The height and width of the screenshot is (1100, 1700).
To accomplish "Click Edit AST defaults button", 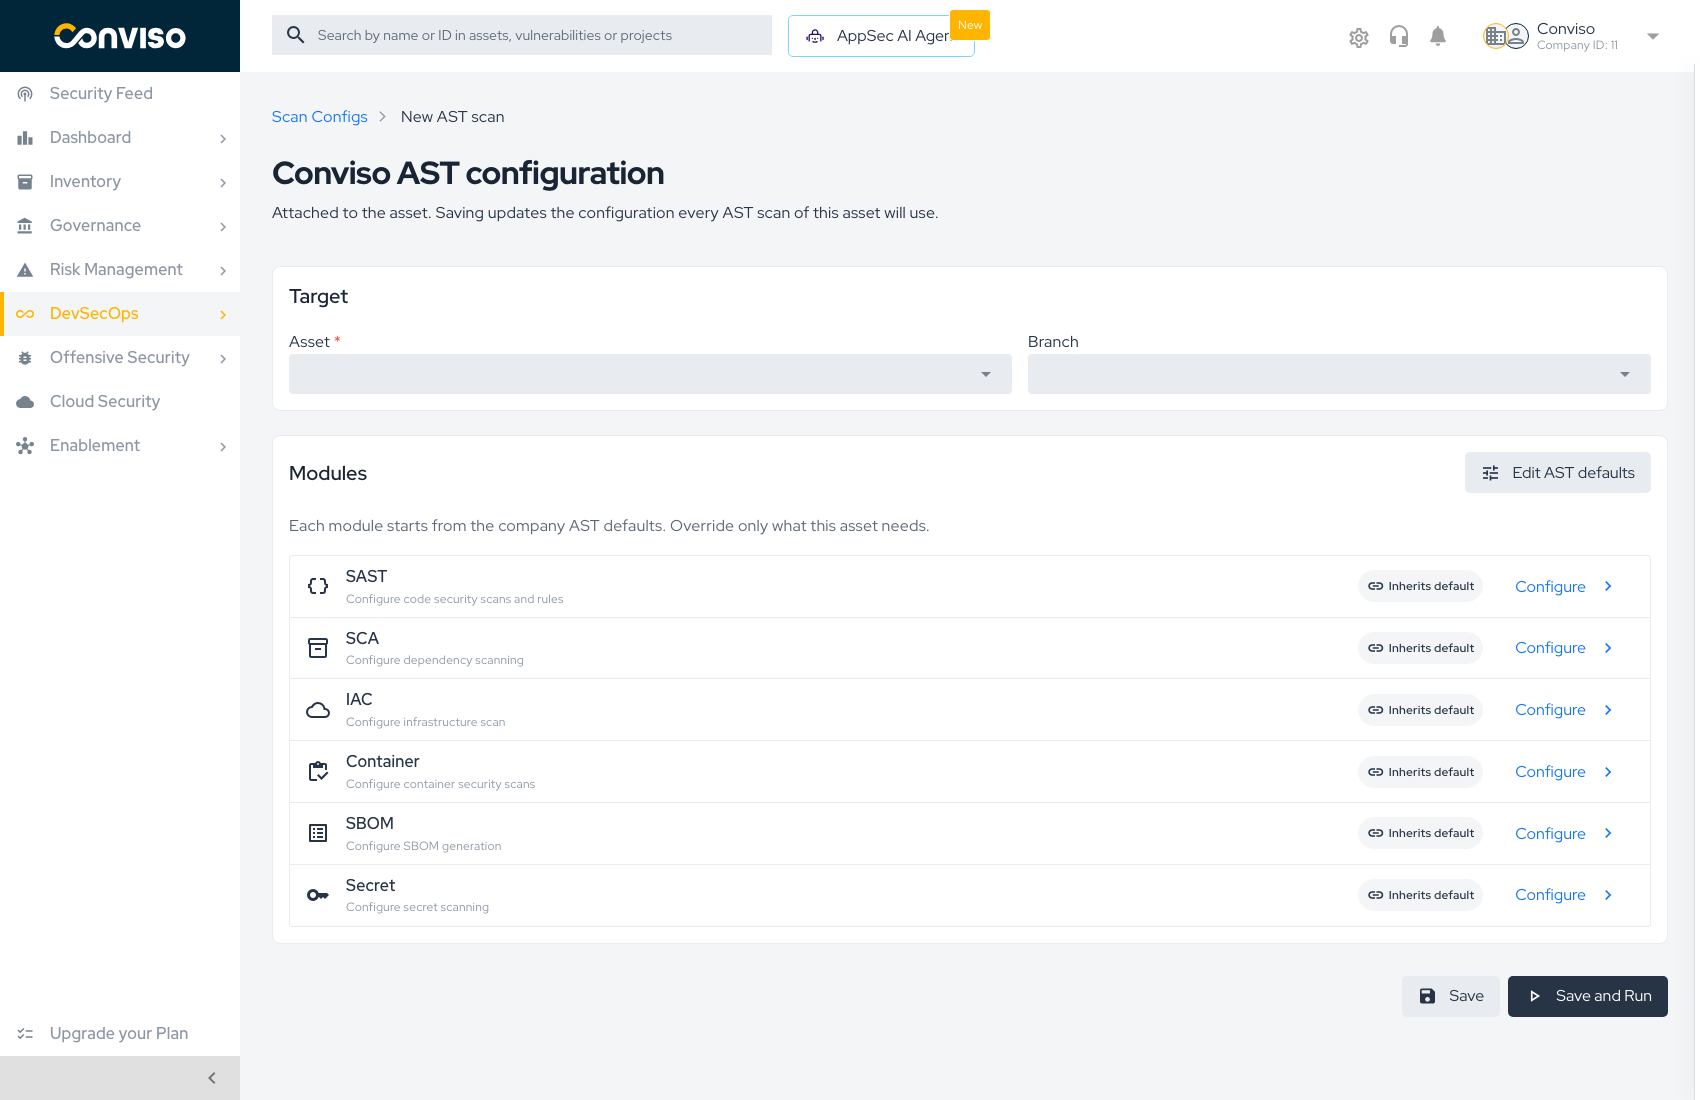I will [1557, 473].
